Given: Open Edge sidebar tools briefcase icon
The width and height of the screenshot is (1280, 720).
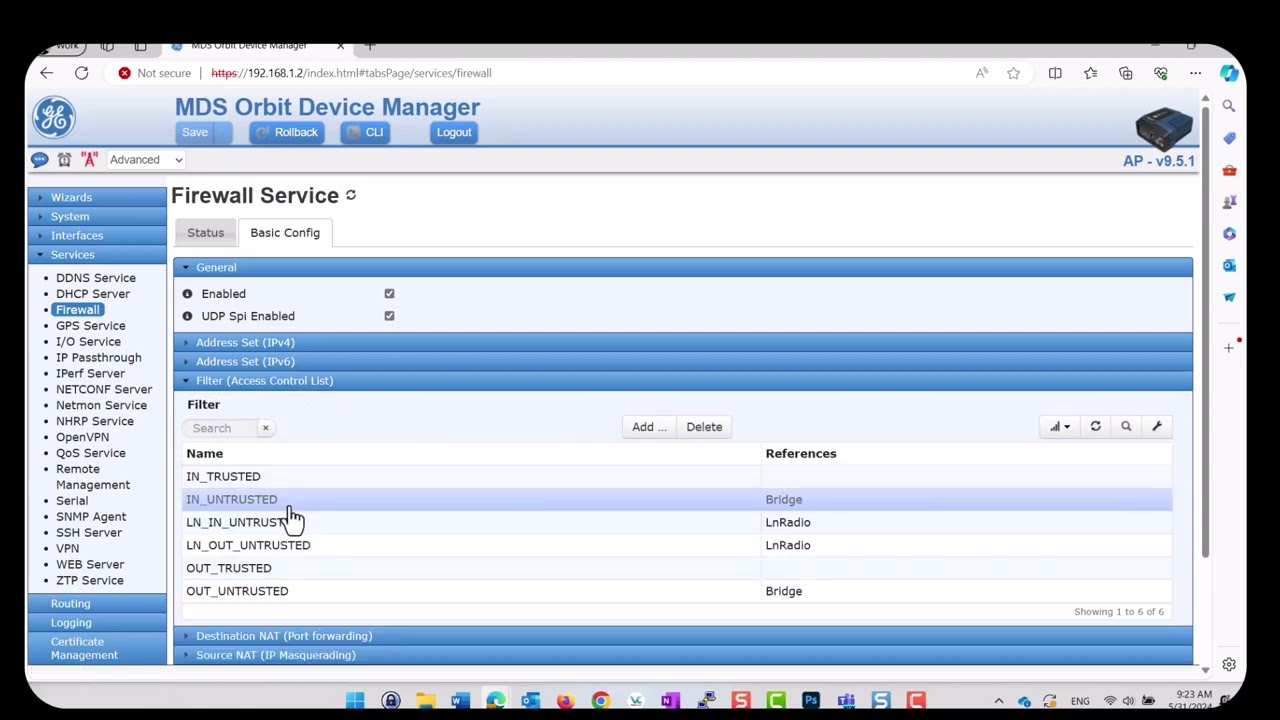Looking at the screenshot, I should click(1229, 170).
